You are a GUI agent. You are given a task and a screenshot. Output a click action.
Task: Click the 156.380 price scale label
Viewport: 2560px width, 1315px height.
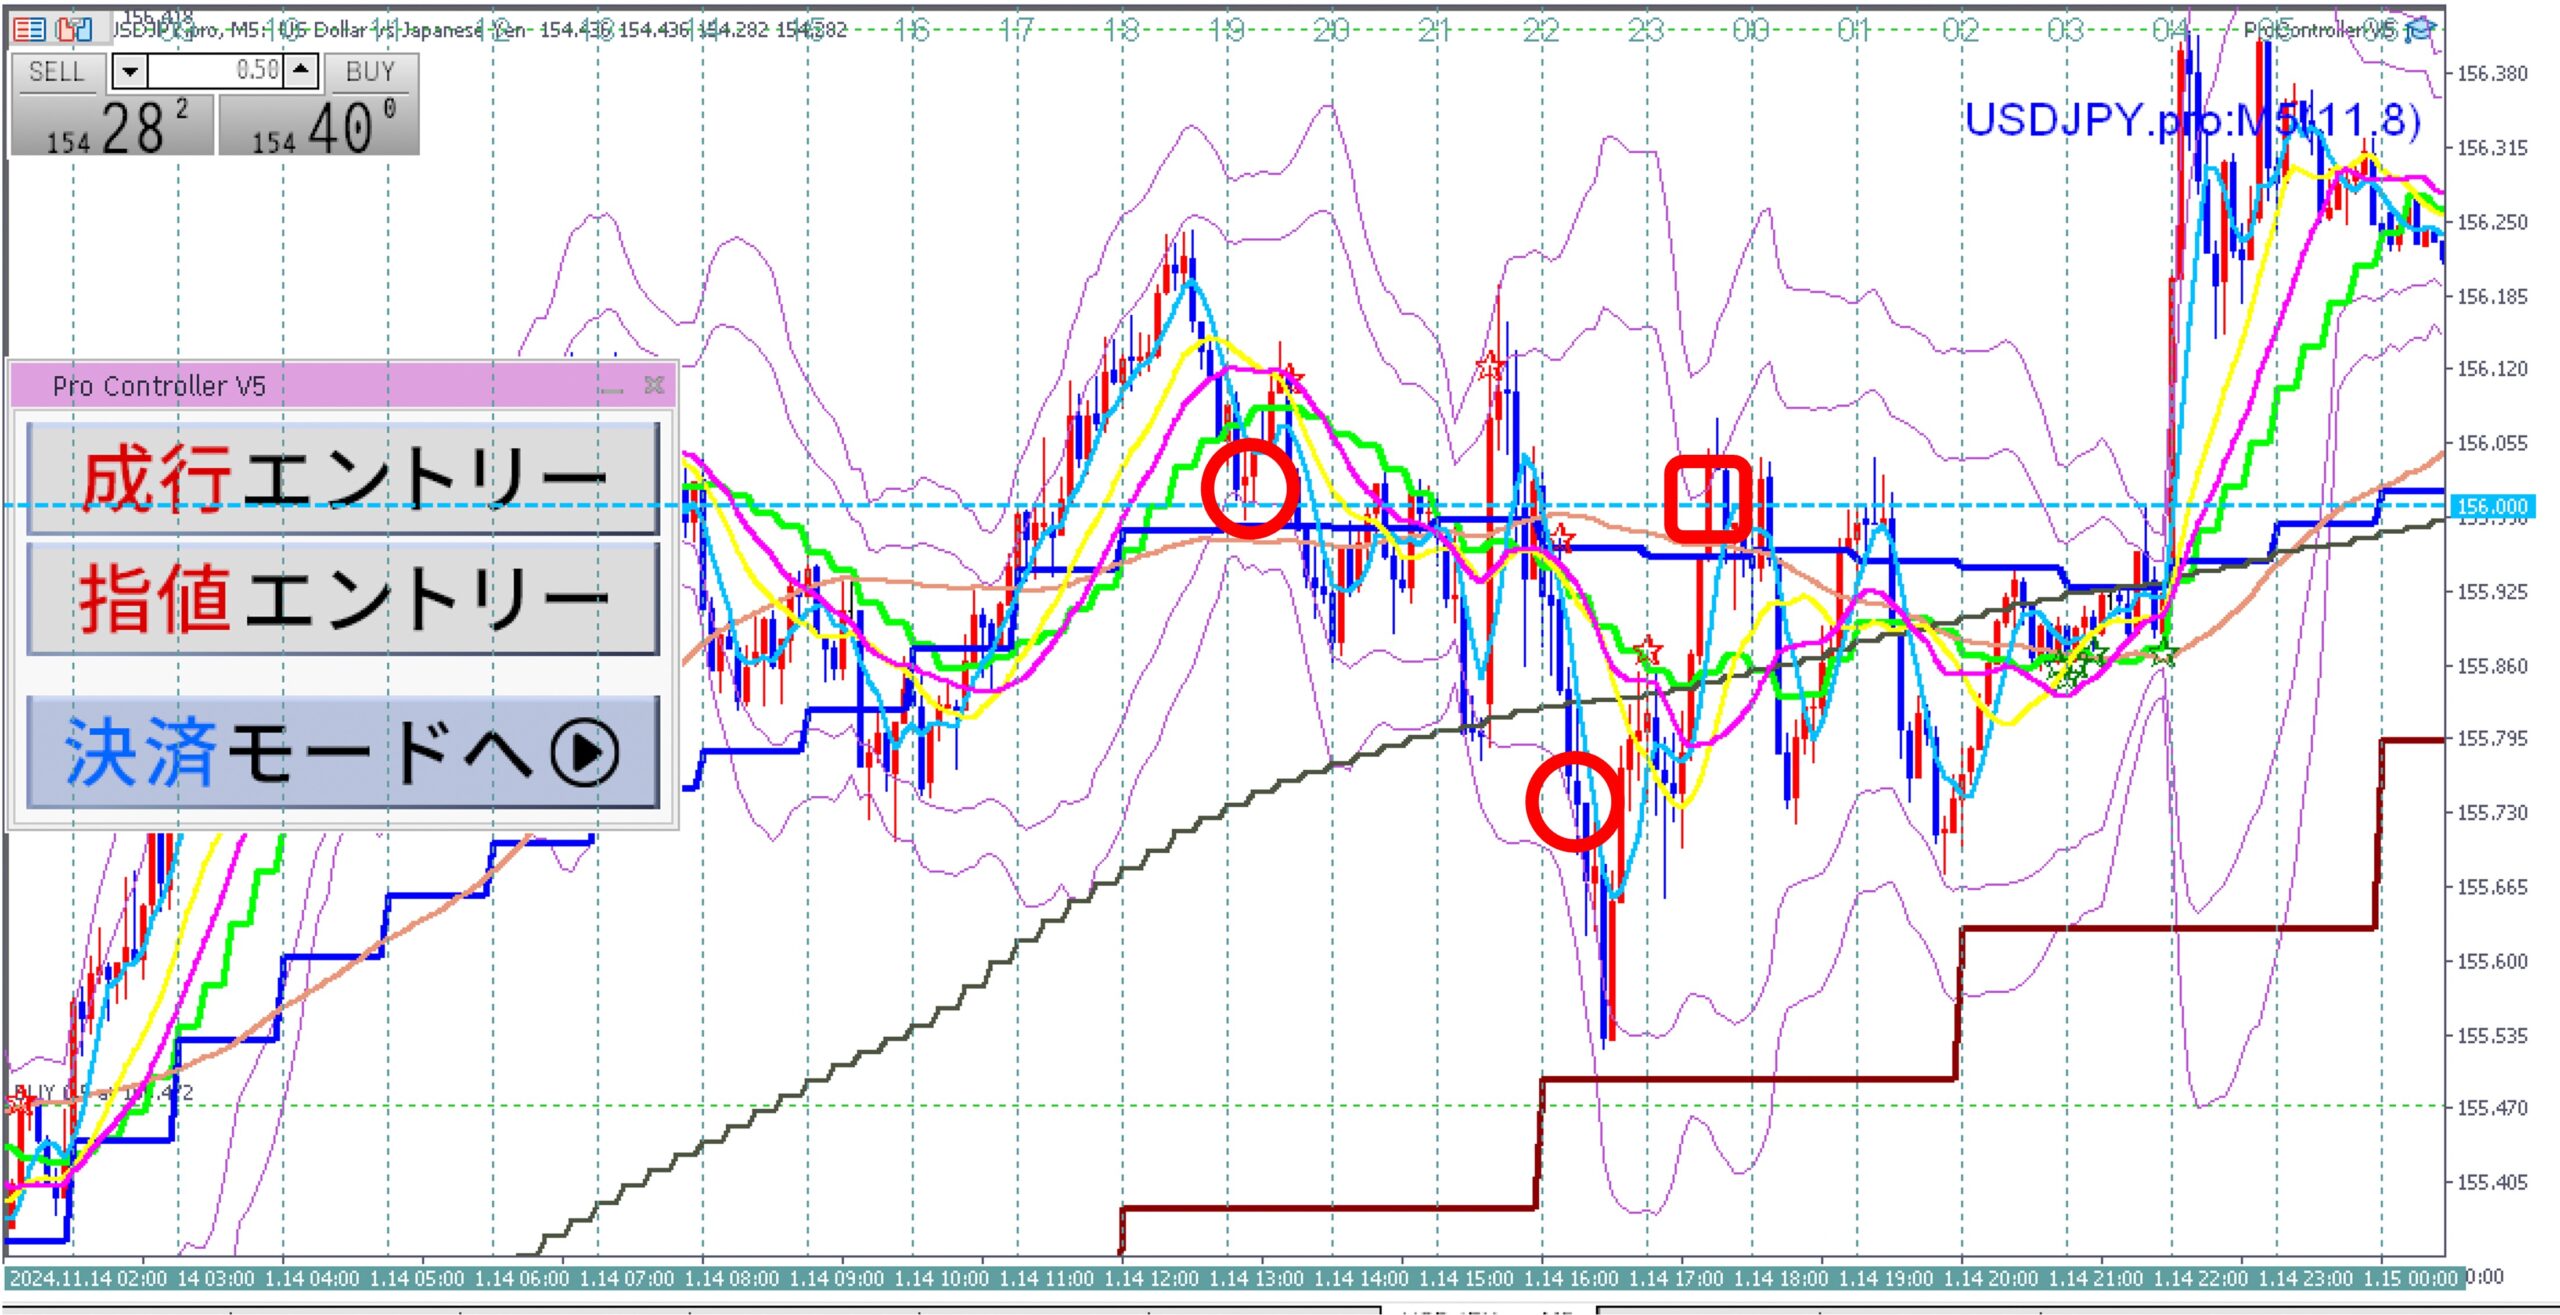(2491, 73)
